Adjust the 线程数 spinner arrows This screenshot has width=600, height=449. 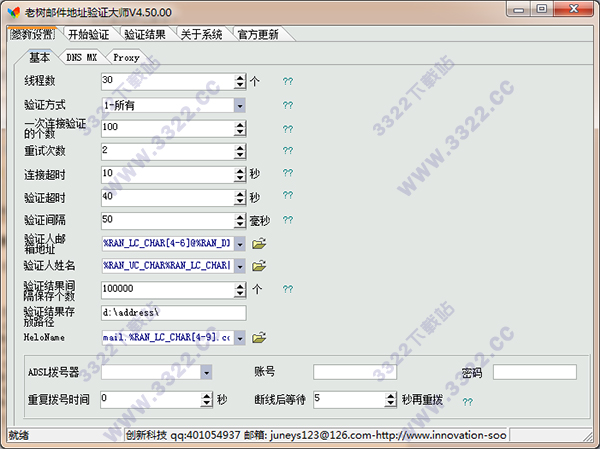pyautogui.click(x=240, y=82)
